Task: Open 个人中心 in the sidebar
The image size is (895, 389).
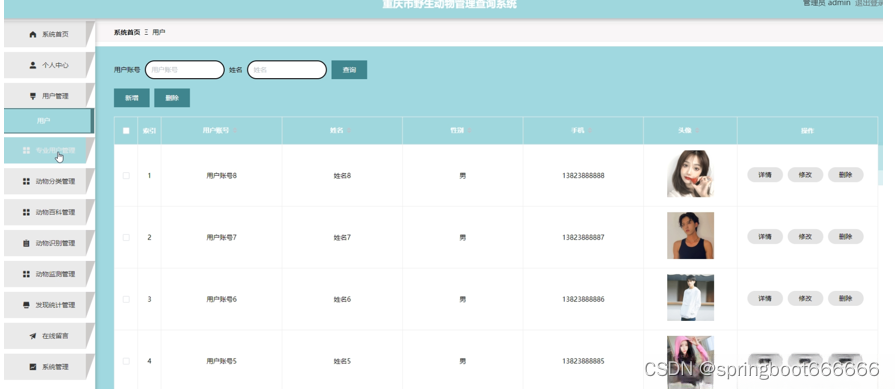Action: 49,65
